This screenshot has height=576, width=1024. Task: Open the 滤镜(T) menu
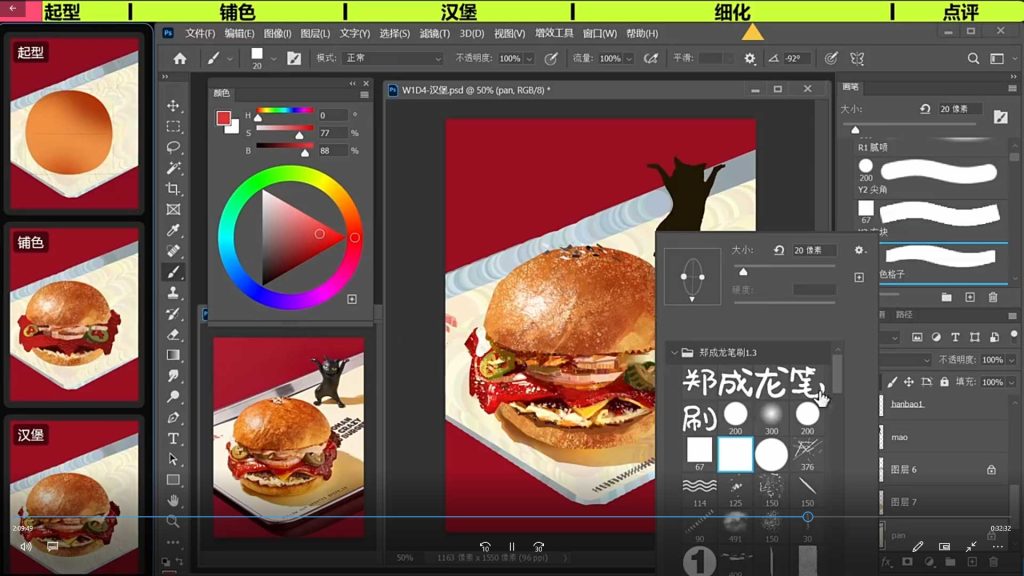click(434, 33)
